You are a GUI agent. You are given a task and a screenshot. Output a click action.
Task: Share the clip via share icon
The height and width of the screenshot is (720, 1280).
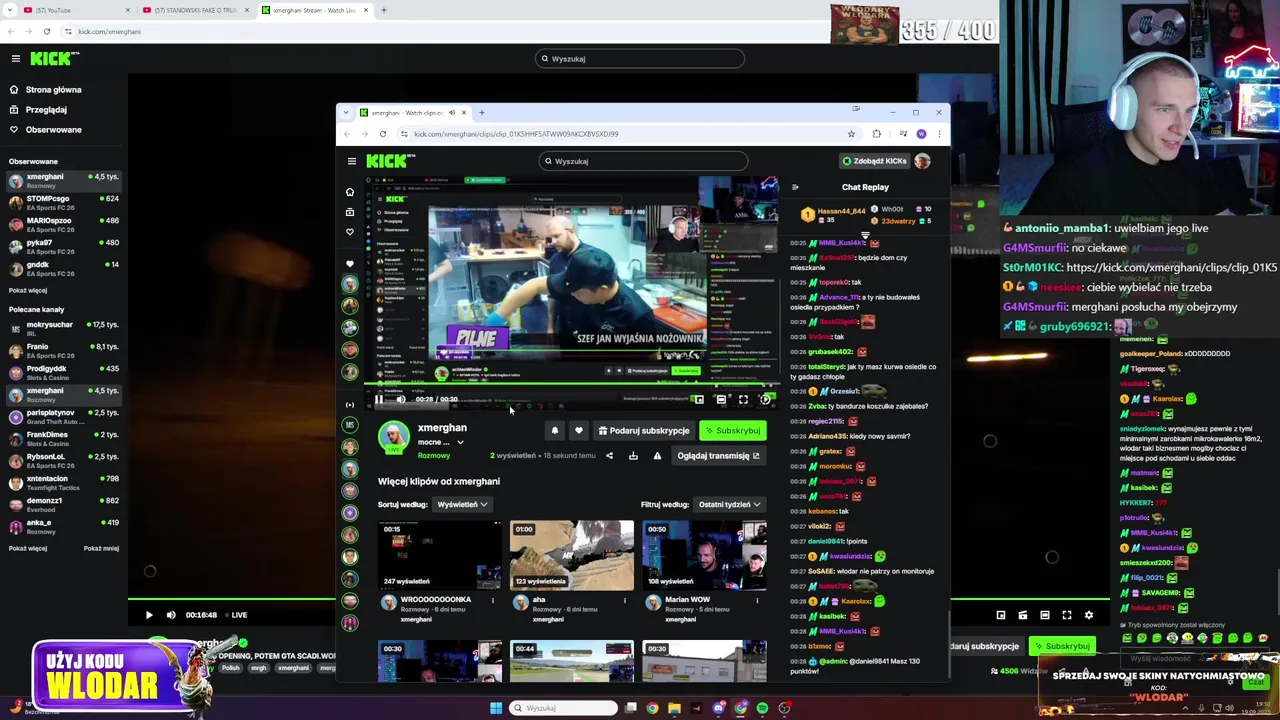(x=609, y=456)
